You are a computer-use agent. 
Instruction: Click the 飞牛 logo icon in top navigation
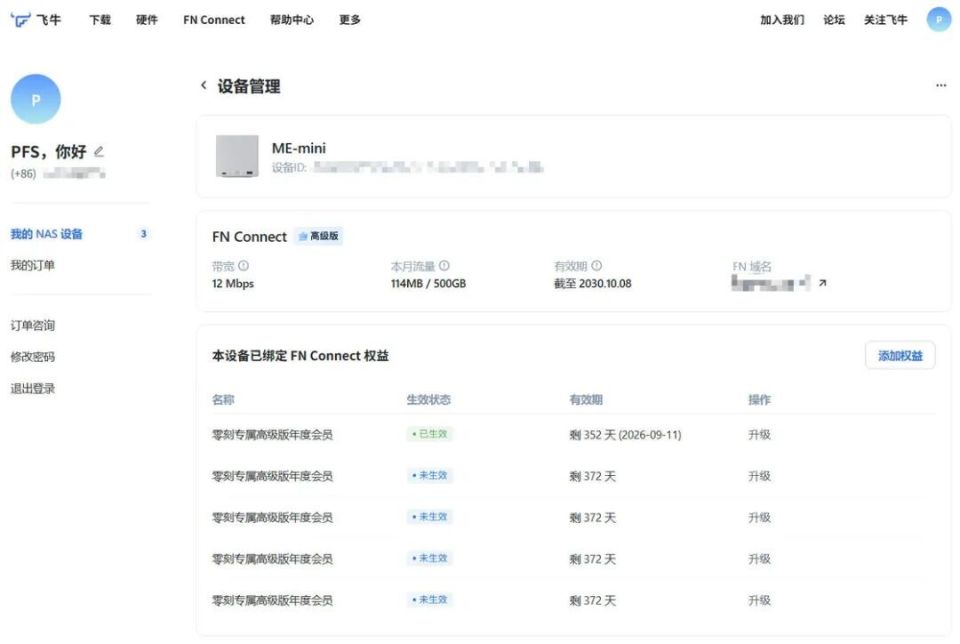(x=20, y=20)
